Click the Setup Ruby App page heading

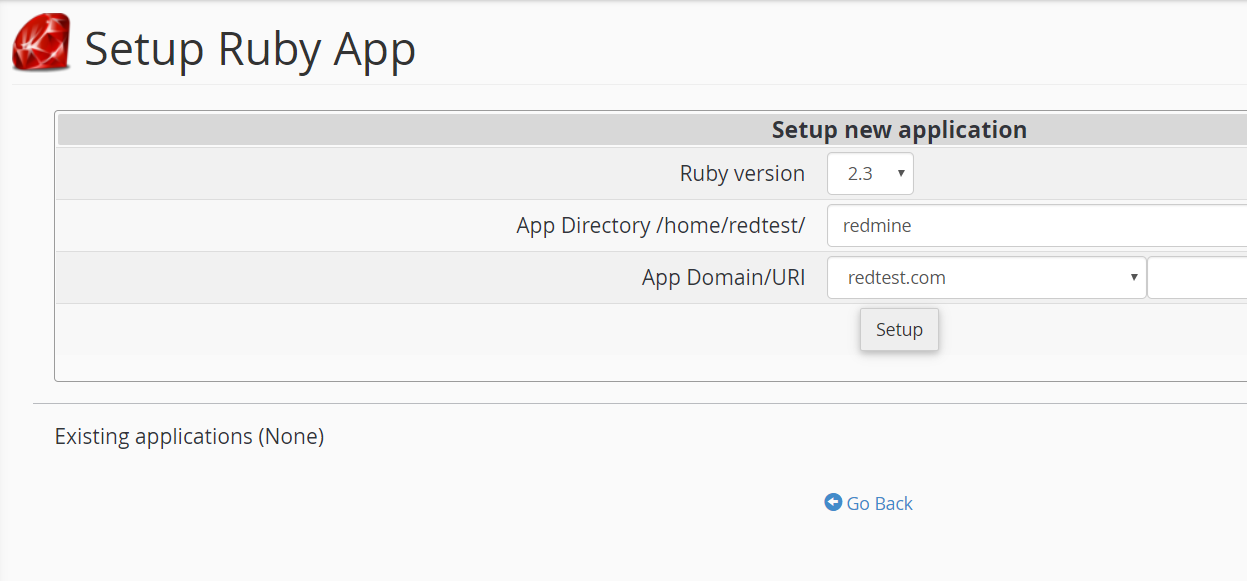coord(250,49)
